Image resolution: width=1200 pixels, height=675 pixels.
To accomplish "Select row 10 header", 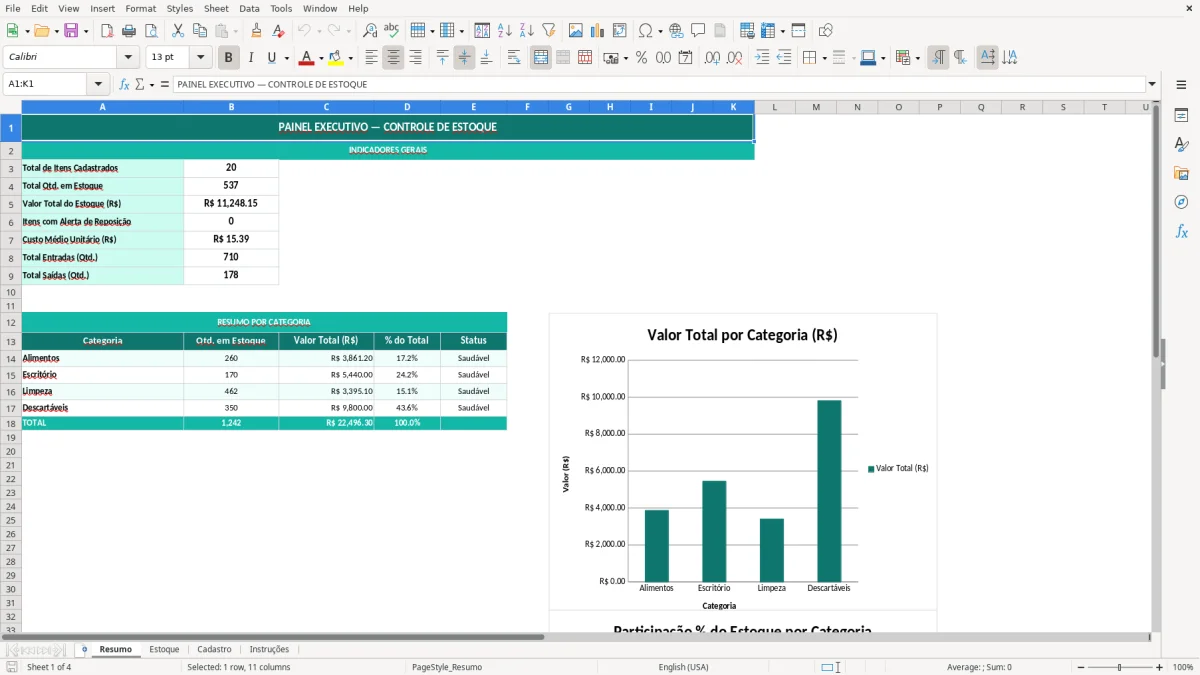I will (x=10, y=292).
